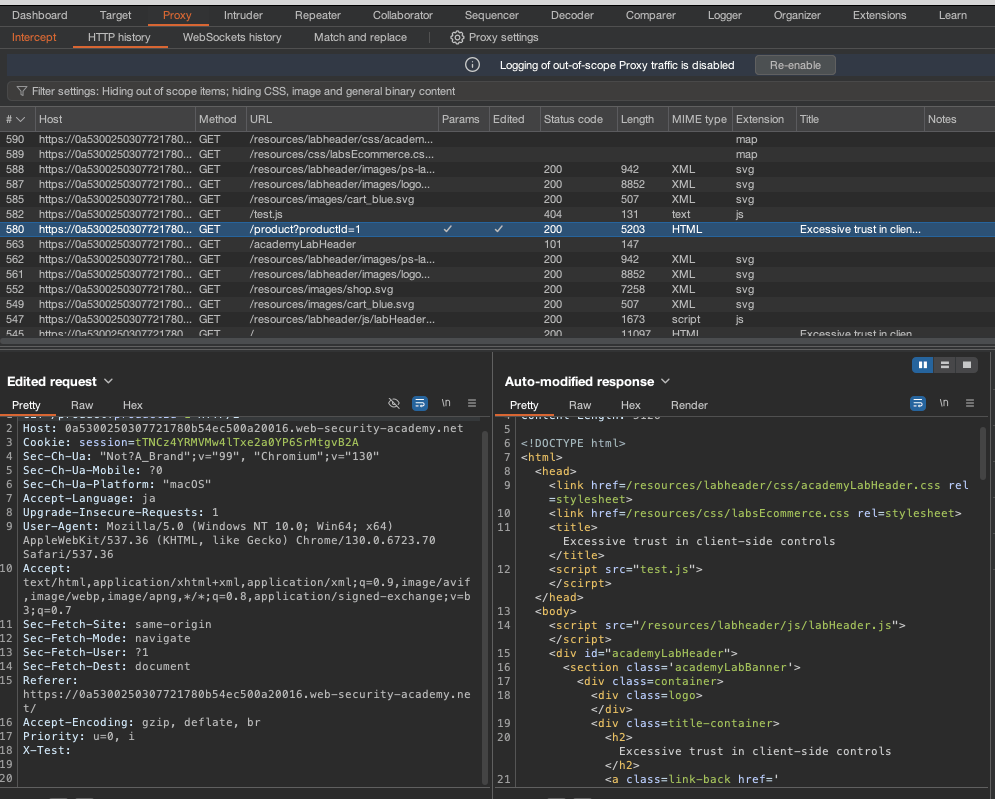995x799 pixels.
Task: Click the response pane vertical scrollbar
Action: point(983,454)
